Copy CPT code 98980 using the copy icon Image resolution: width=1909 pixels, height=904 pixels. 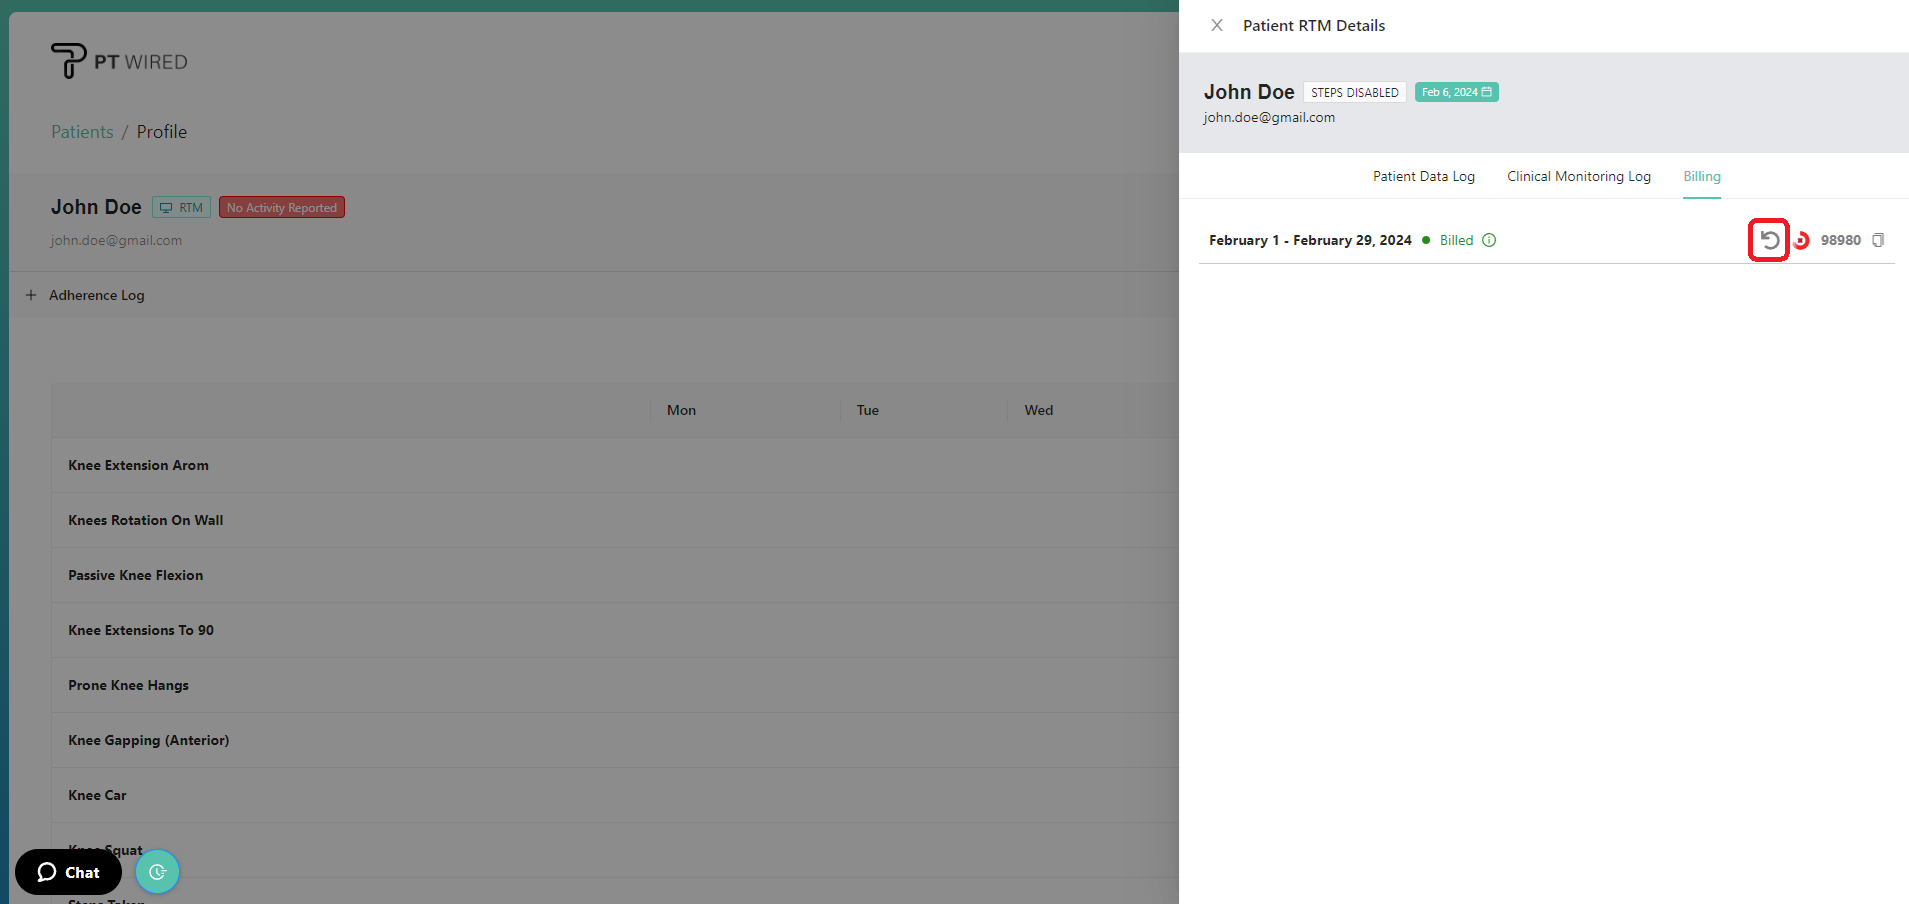pos(1878,240)
